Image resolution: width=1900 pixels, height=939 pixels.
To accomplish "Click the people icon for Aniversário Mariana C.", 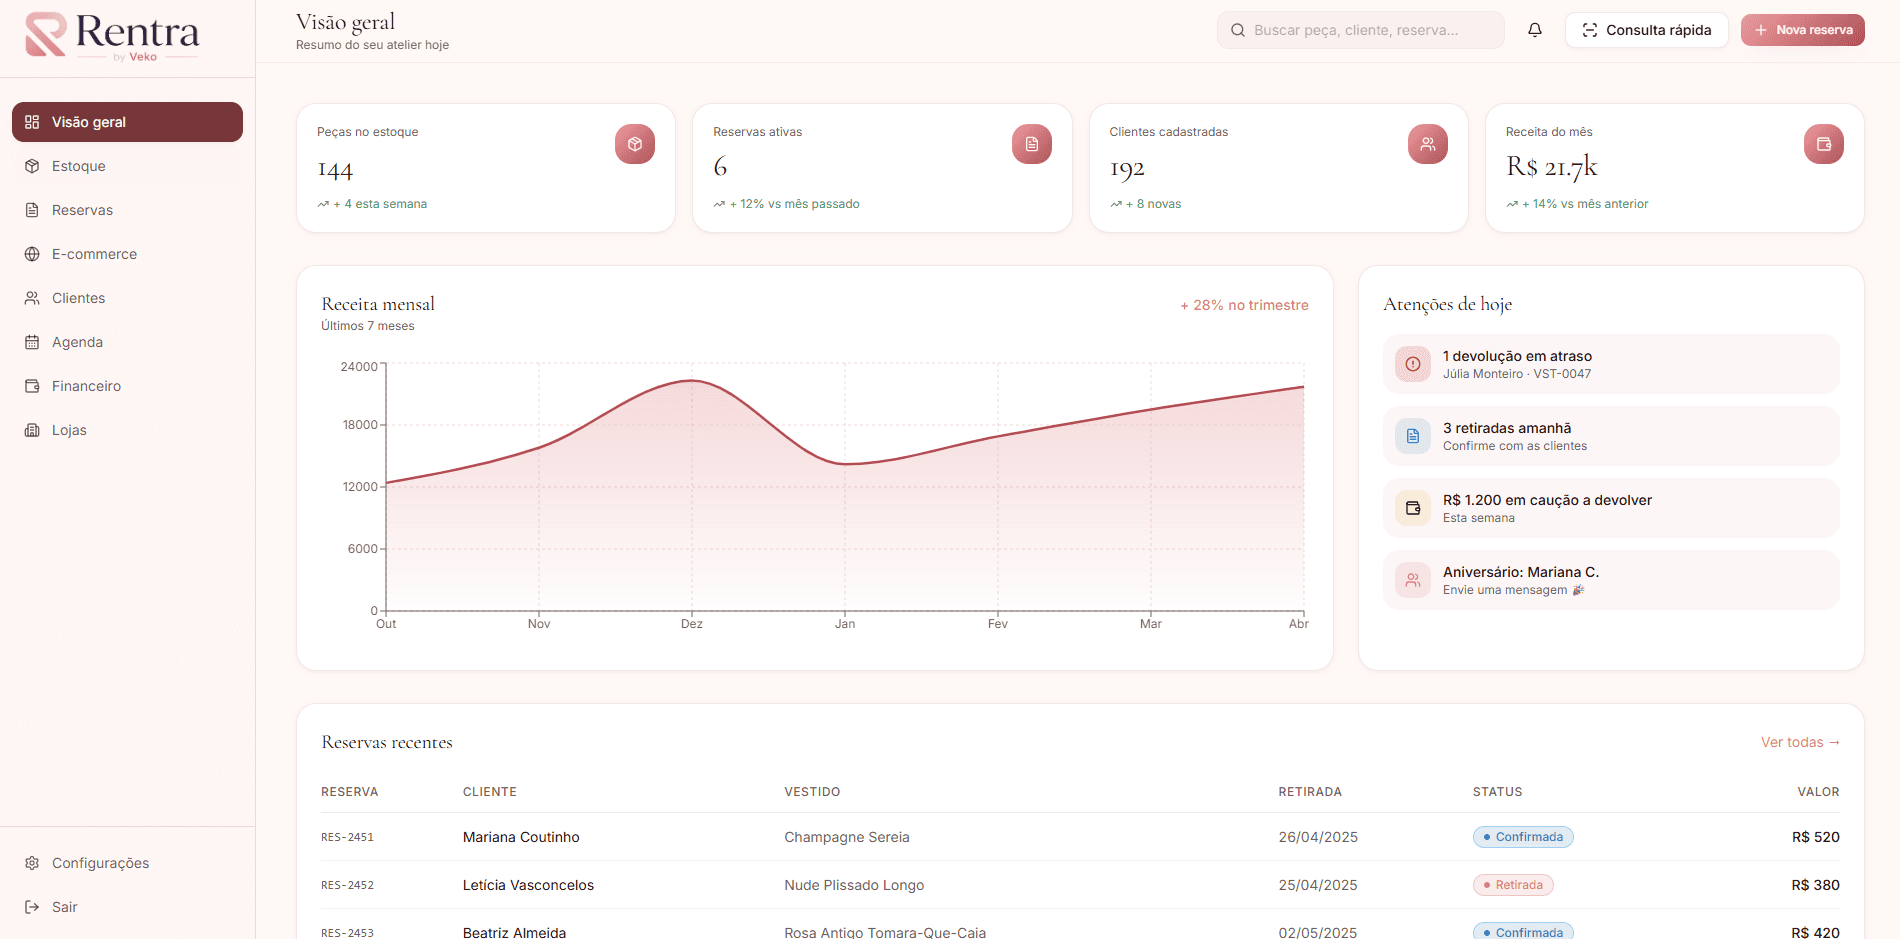I will pos(1413,580).
